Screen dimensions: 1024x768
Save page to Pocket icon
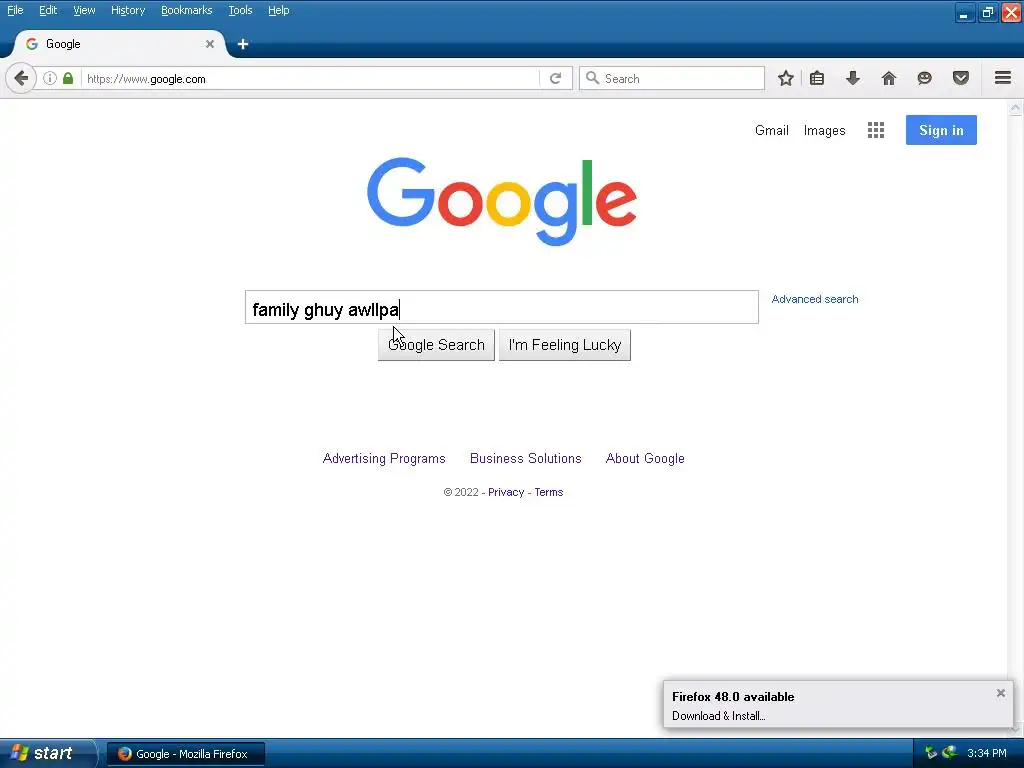tap(961, 78)
